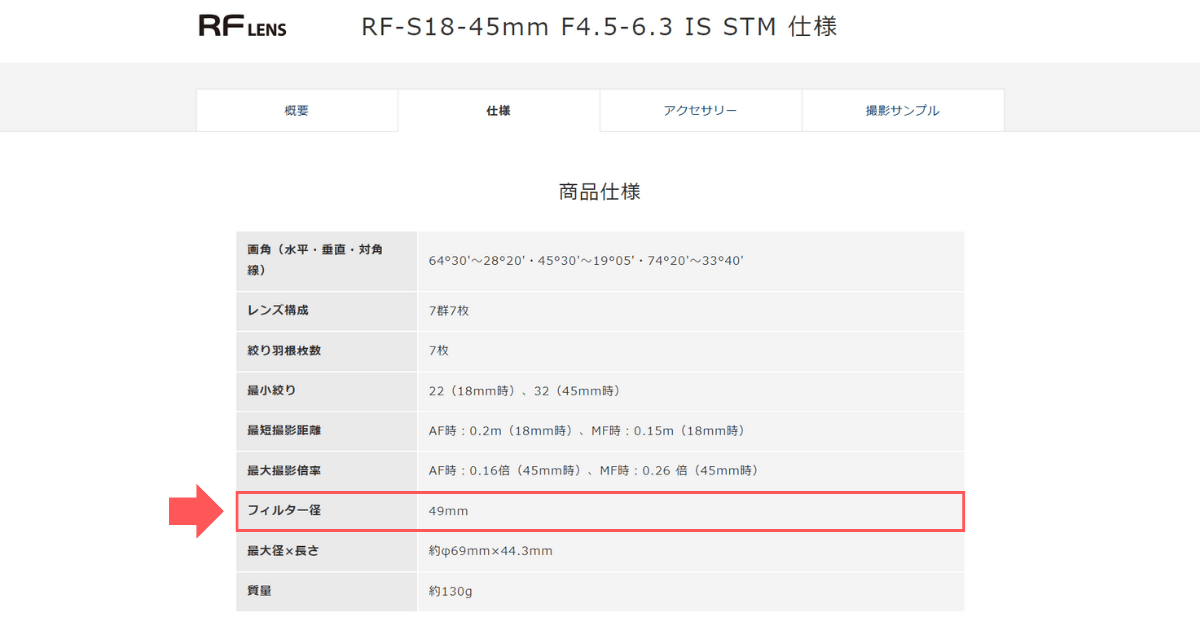Select the 絞り羽根枚数 row

pyautogui.click(x=285, y=350)
